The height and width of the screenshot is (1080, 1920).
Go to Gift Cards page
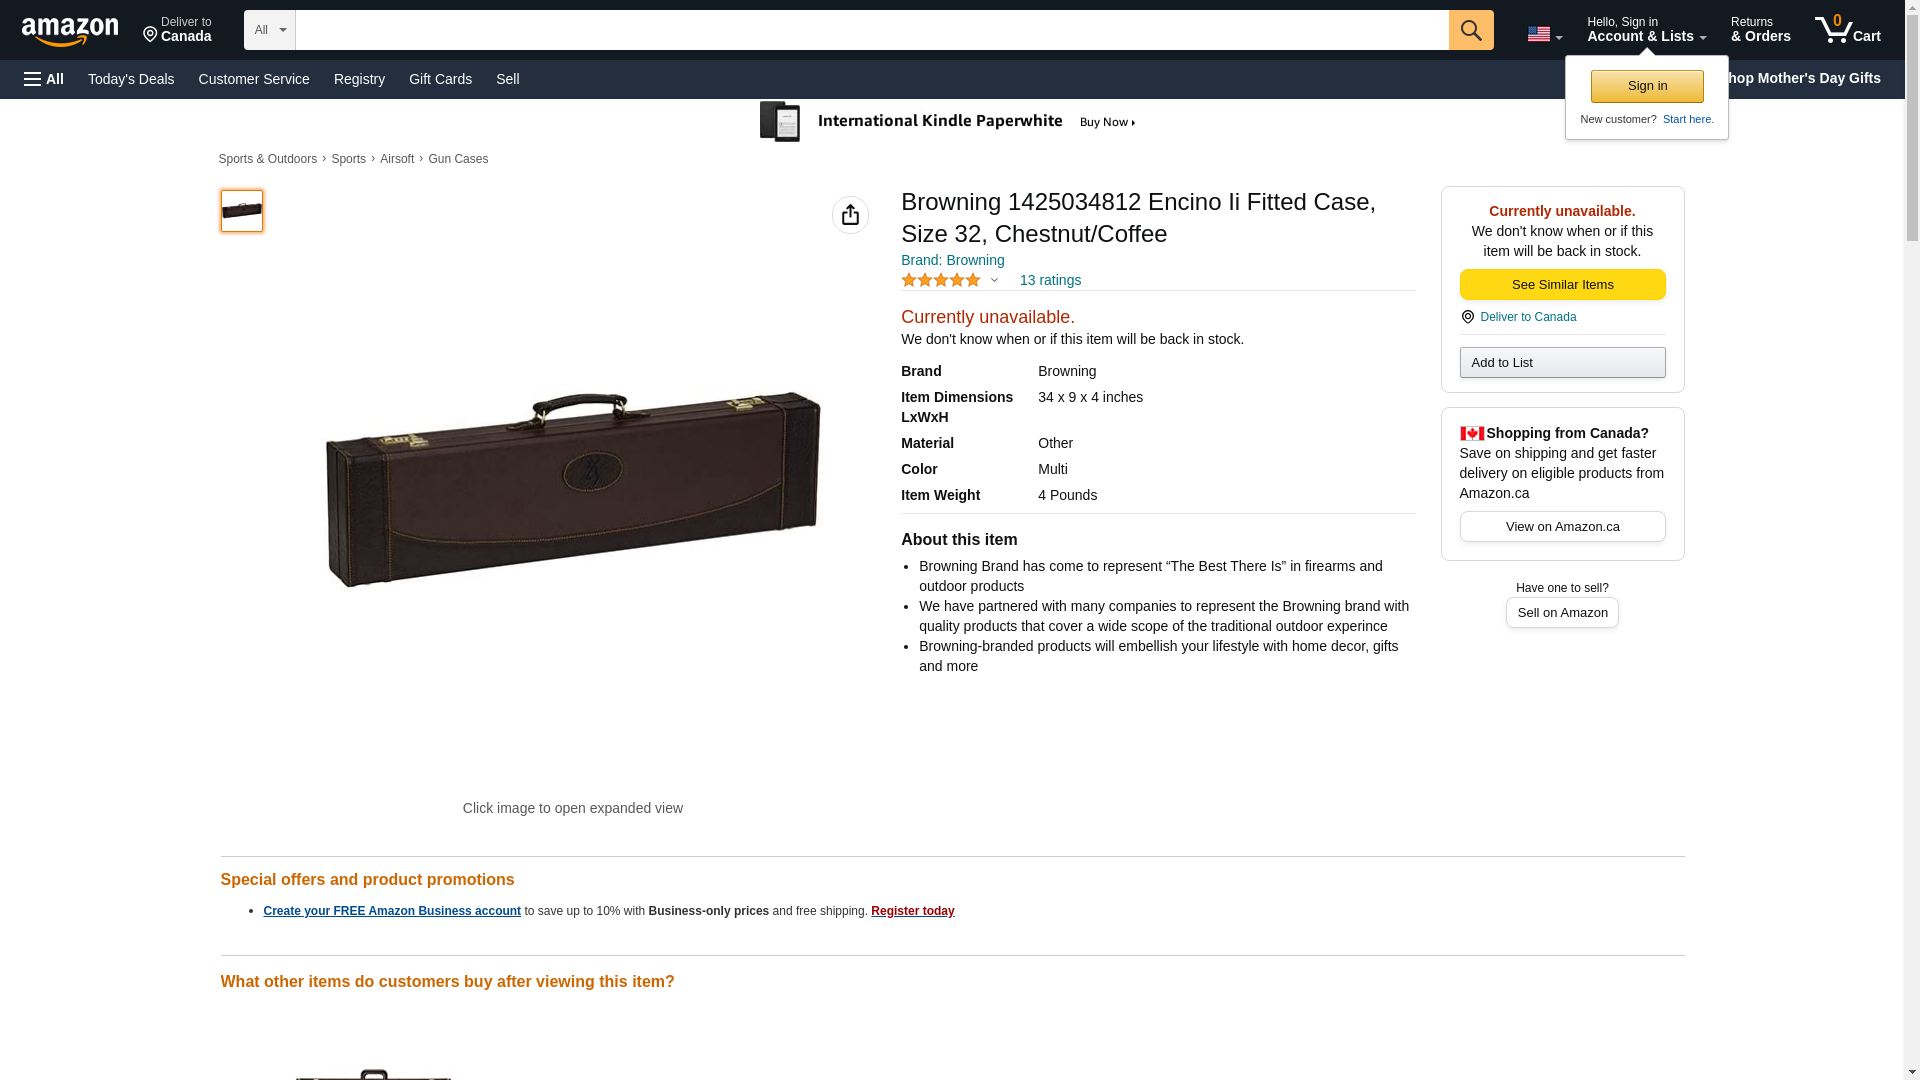(x=440, y=79)
